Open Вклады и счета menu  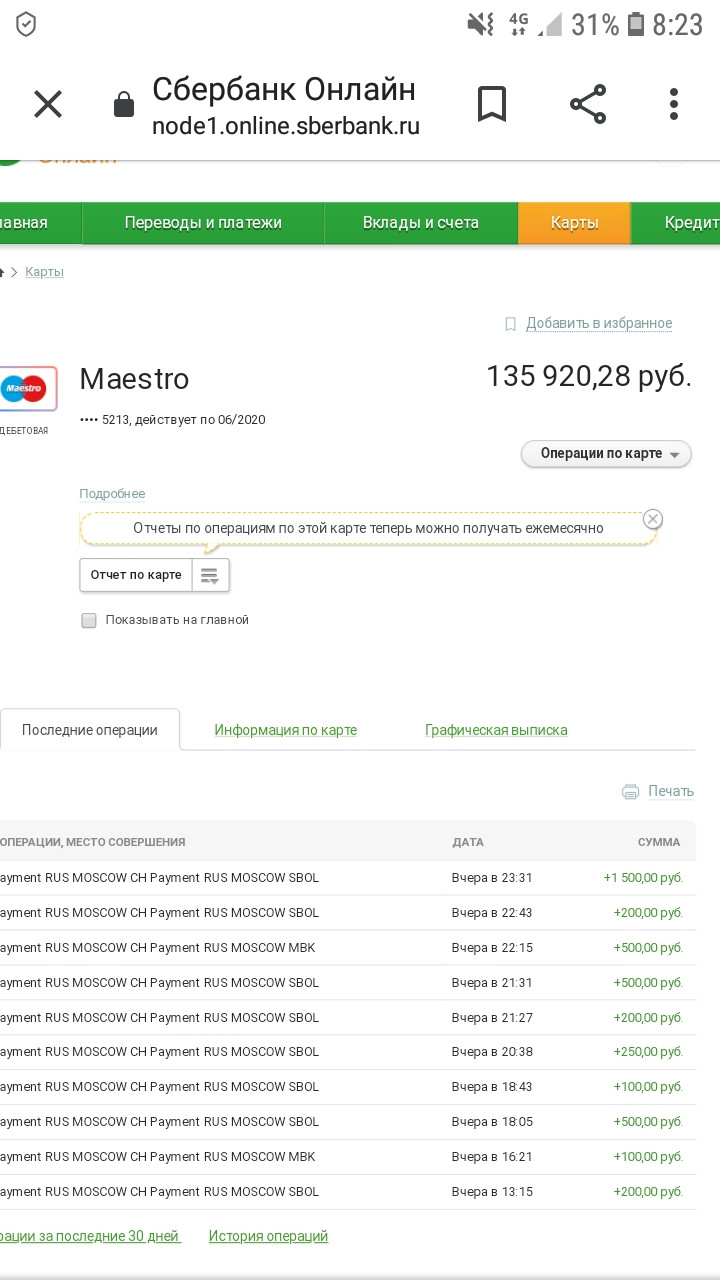click(x=421, y=223)
